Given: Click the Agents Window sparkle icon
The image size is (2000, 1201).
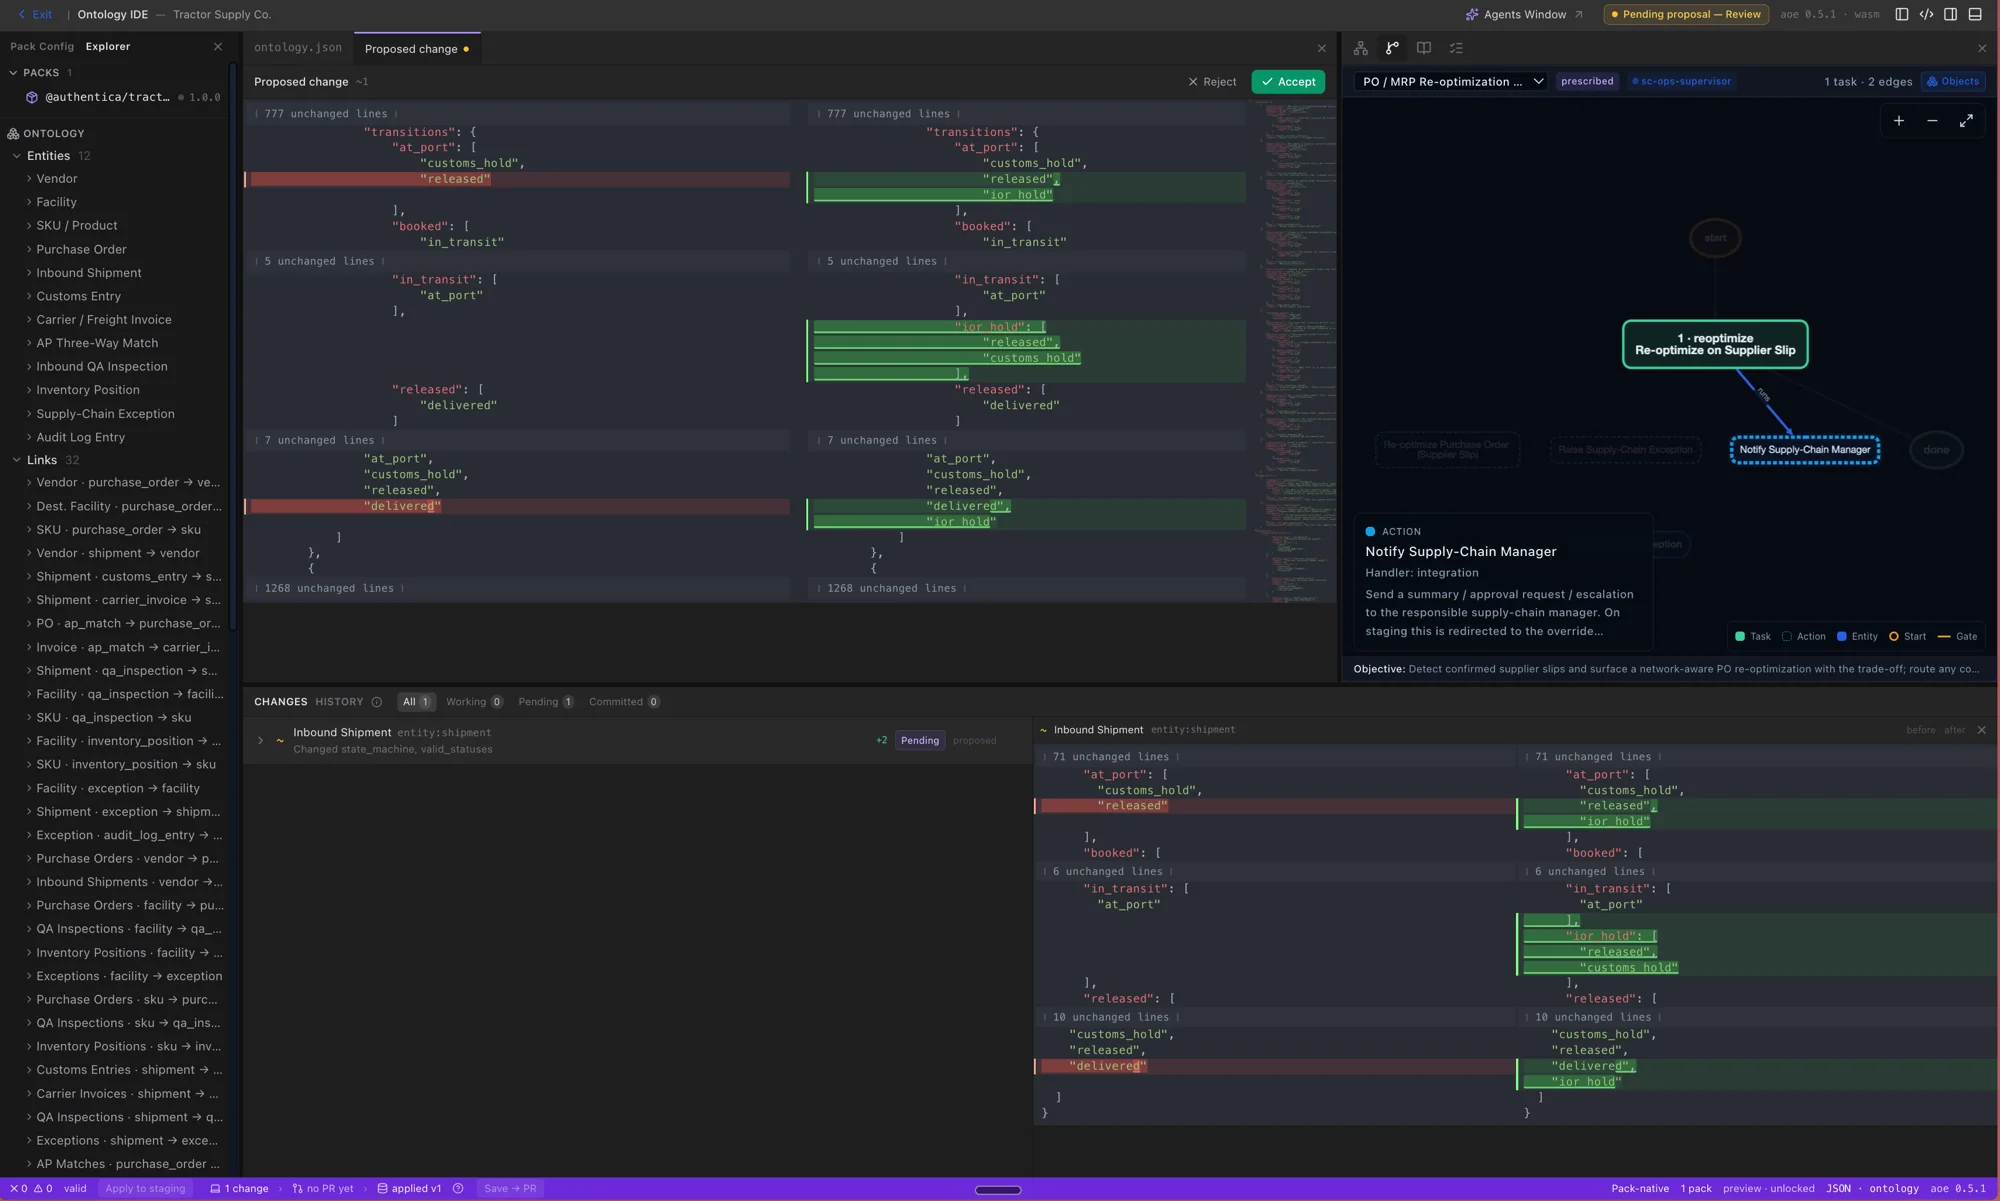Looking at the screenshot, I should click(1472, 15).
